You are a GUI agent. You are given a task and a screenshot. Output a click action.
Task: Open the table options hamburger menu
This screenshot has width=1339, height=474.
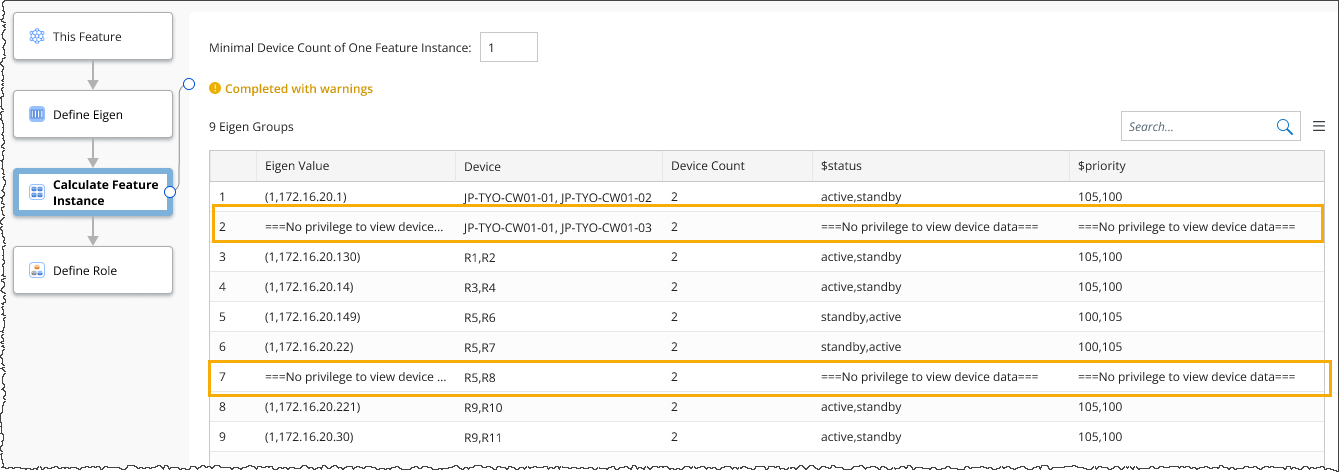tap(1318, 127)
